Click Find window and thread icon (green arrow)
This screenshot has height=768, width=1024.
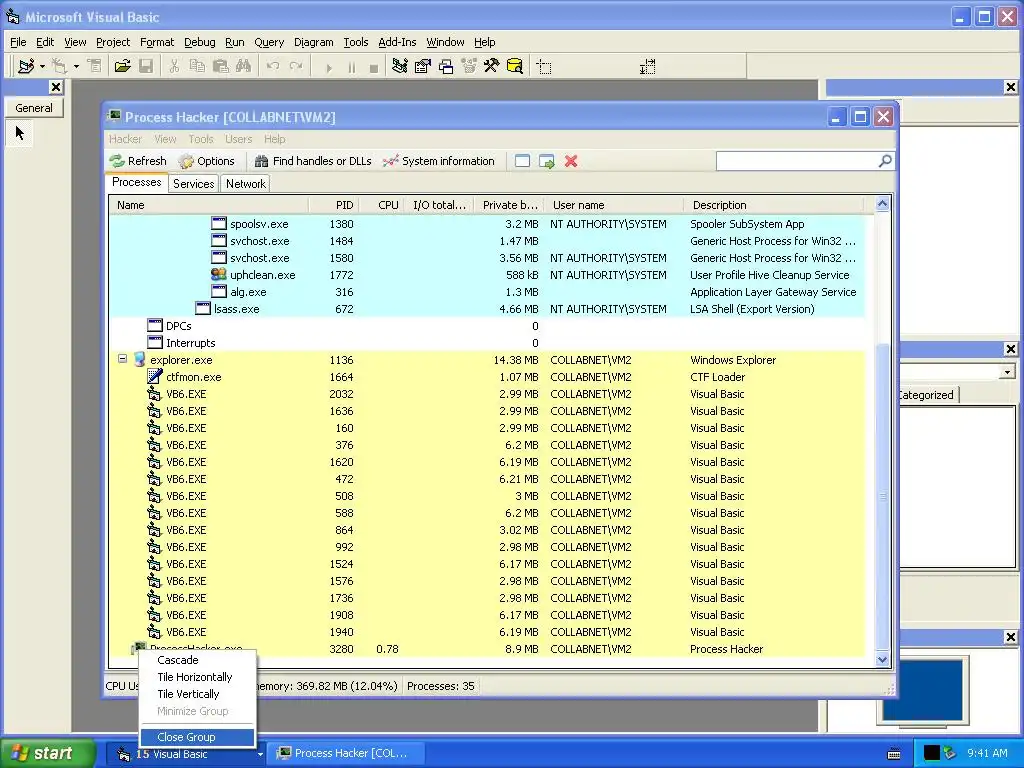tap(547, 161)
